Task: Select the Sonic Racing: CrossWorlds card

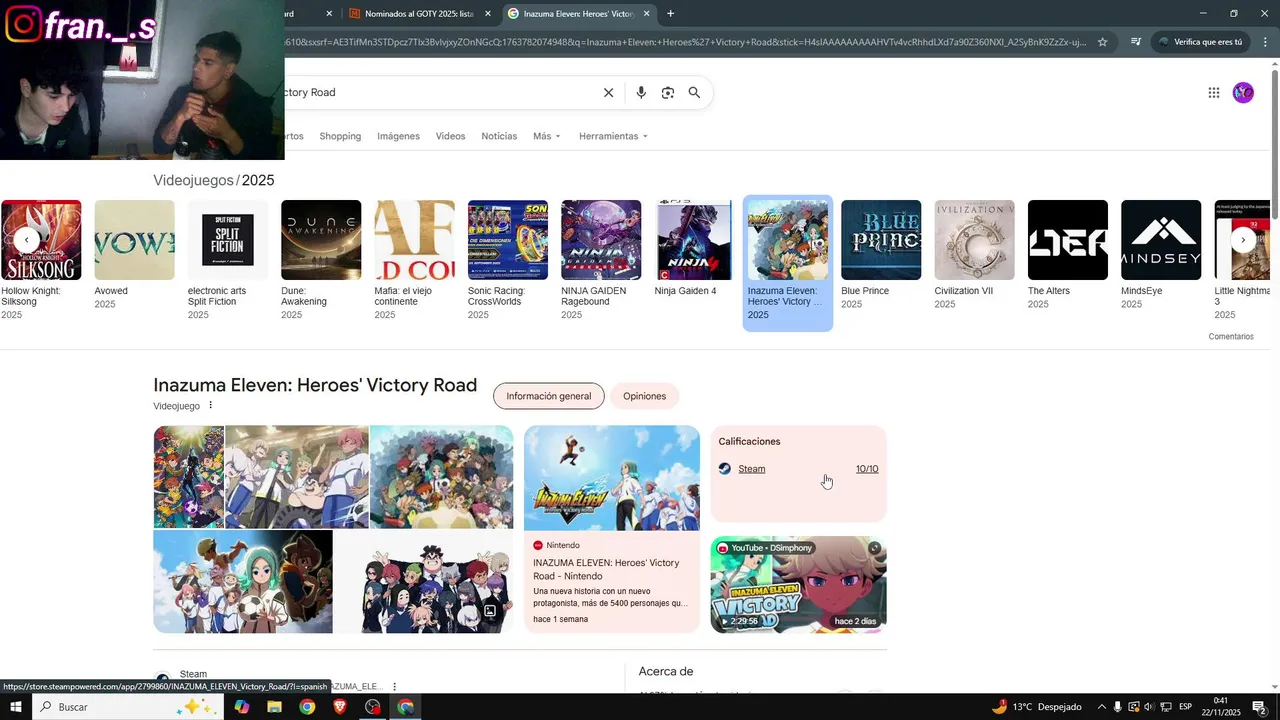Action: [x=508, y=260]
